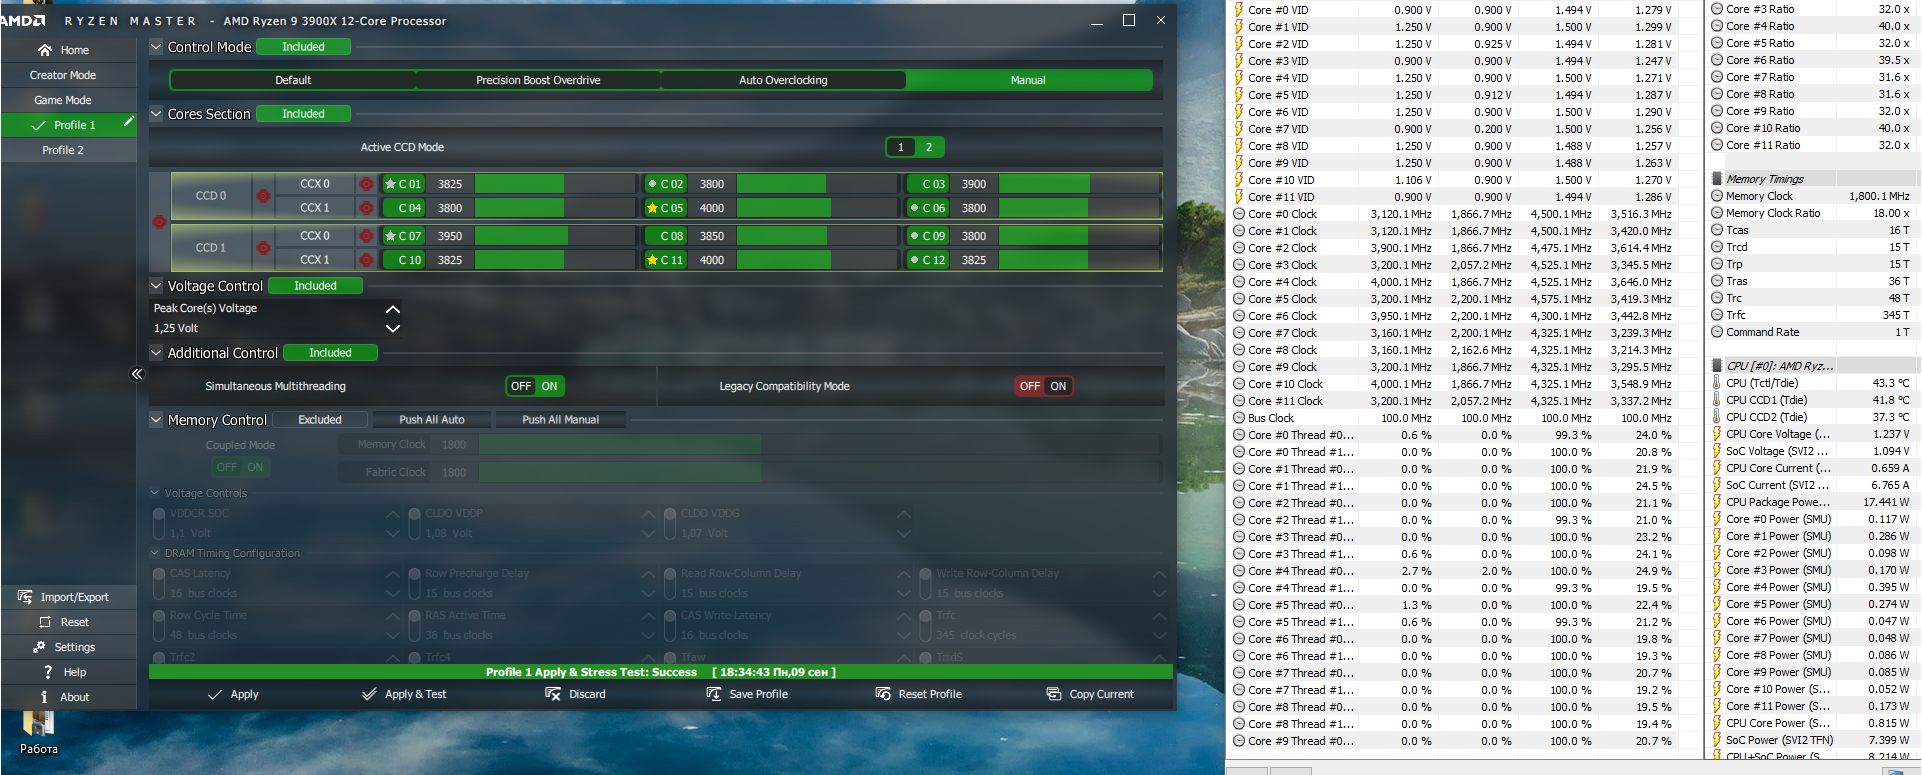The width and height of the screenshot is (1922, 775).
Task: Open Creator Mode profile
Action: (x=63, y=75)
